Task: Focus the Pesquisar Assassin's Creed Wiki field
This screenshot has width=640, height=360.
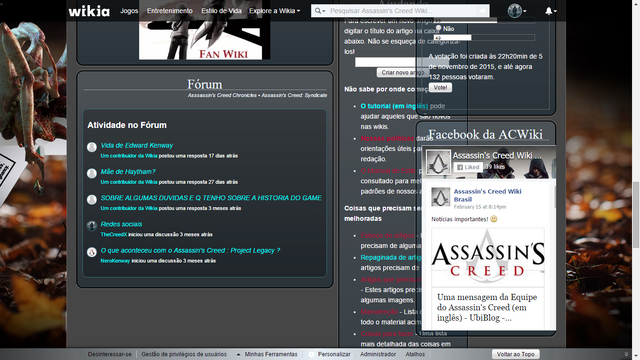Action: [x=402, y=11]
